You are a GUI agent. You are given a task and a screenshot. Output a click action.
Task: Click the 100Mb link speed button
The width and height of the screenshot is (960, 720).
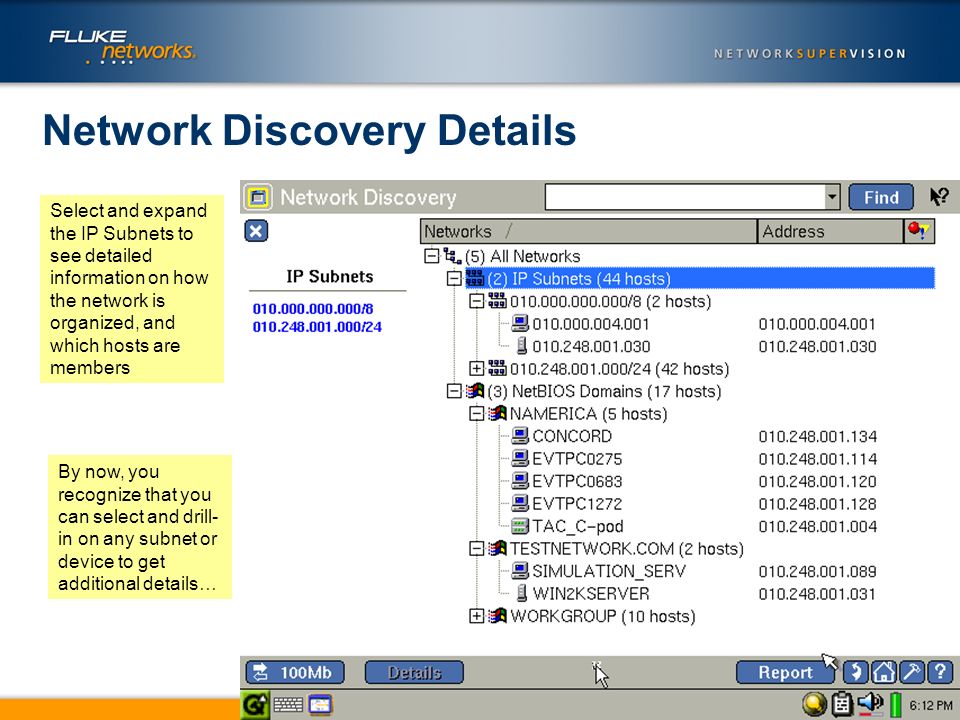(x=295, y=672)
